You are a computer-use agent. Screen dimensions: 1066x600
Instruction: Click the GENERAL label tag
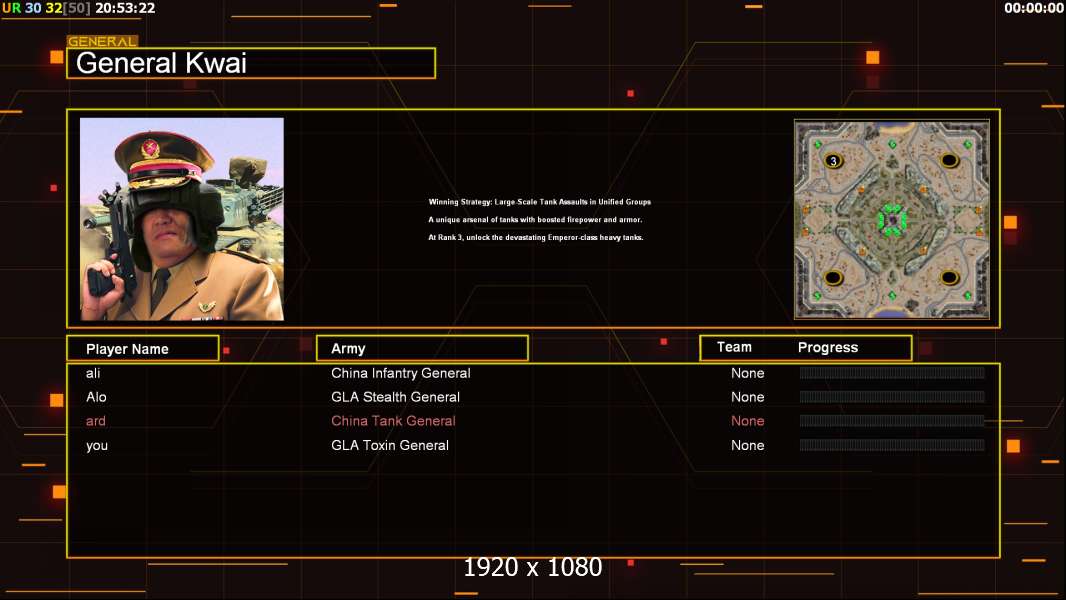102,41
